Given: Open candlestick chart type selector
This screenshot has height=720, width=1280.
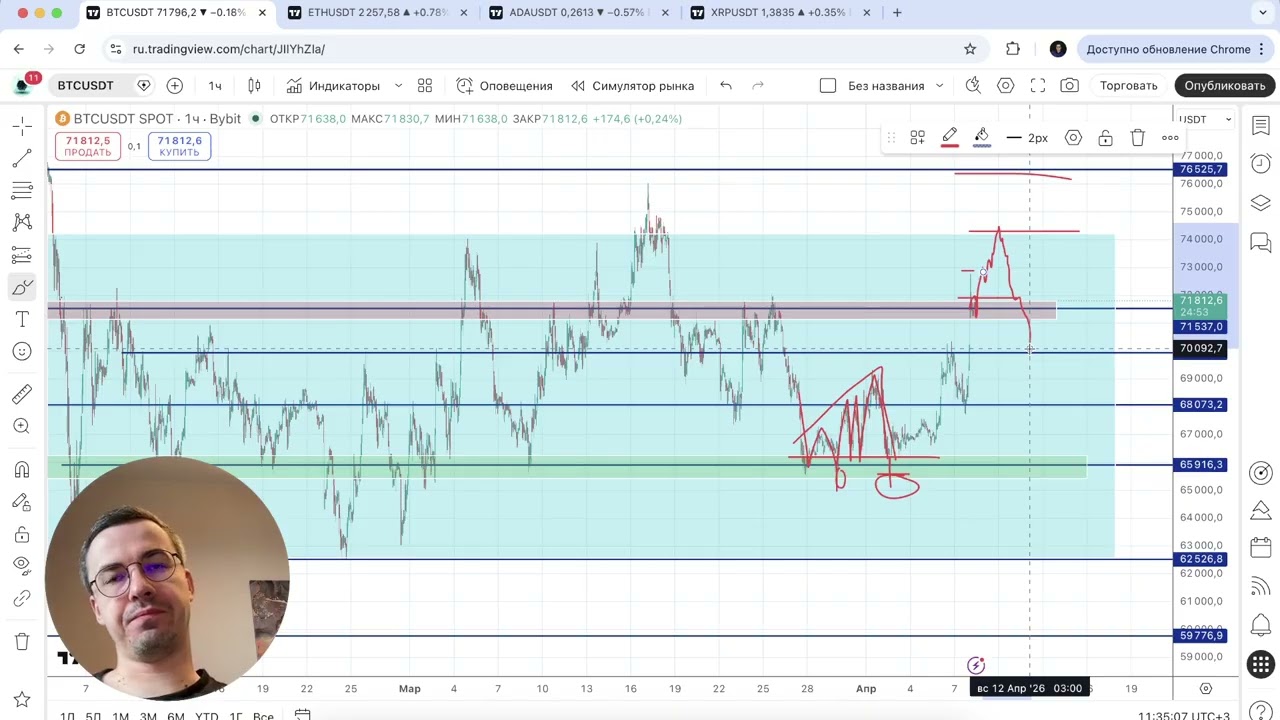Looking at the screenshot, I should 254,85.
